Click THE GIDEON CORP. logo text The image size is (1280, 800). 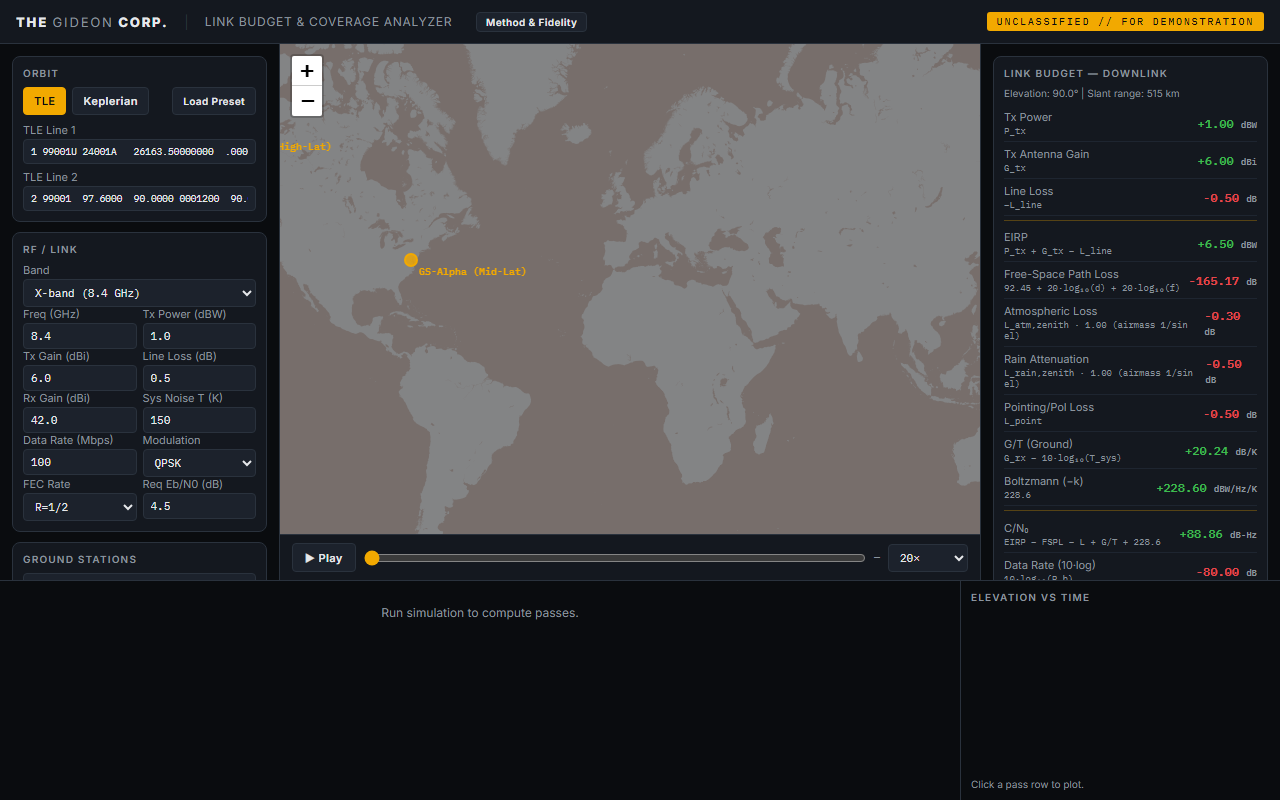(x=92, y=22)
